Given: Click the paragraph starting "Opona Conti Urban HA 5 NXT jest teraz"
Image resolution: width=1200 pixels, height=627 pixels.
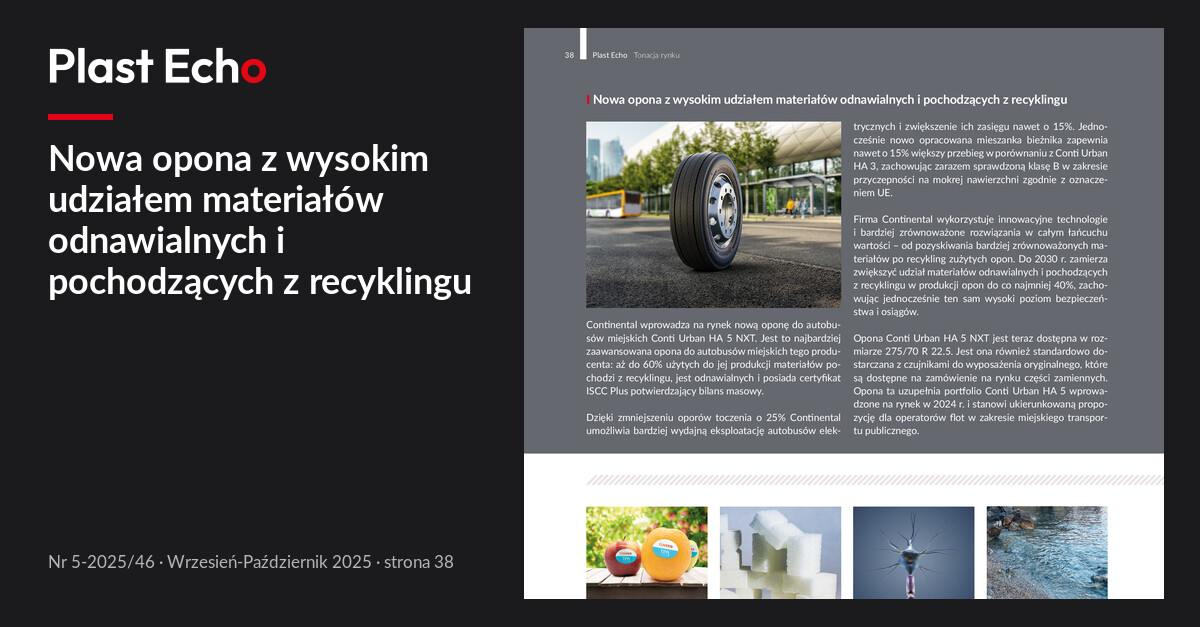Looking at the screenshot, I should (x=980, y=385).
